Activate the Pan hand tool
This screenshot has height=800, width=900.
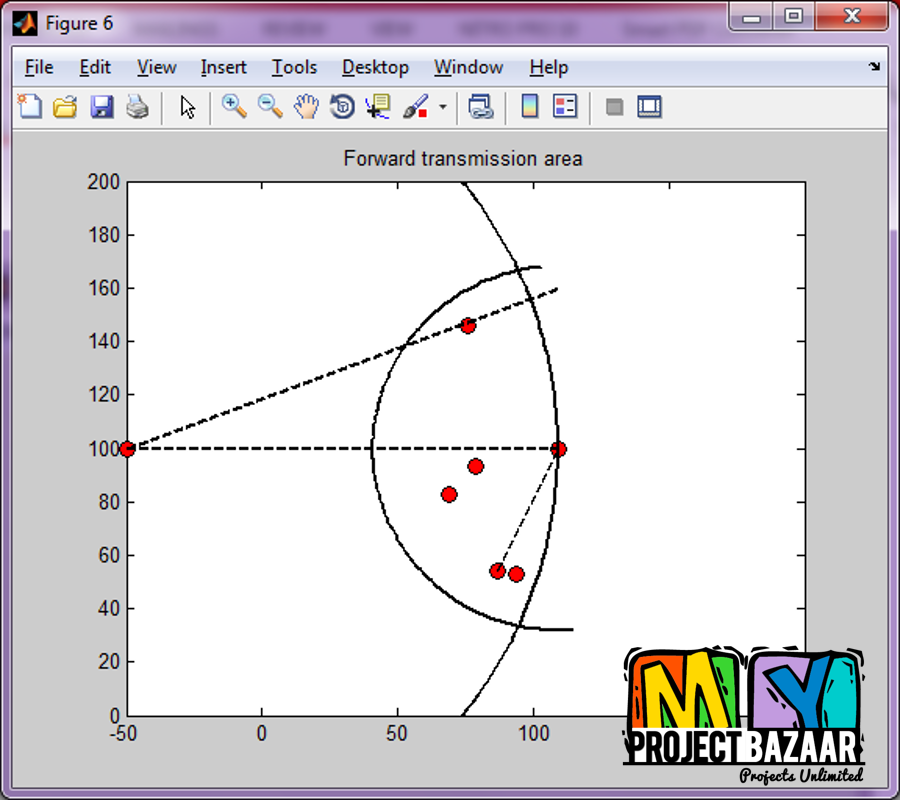coord(306,107)
